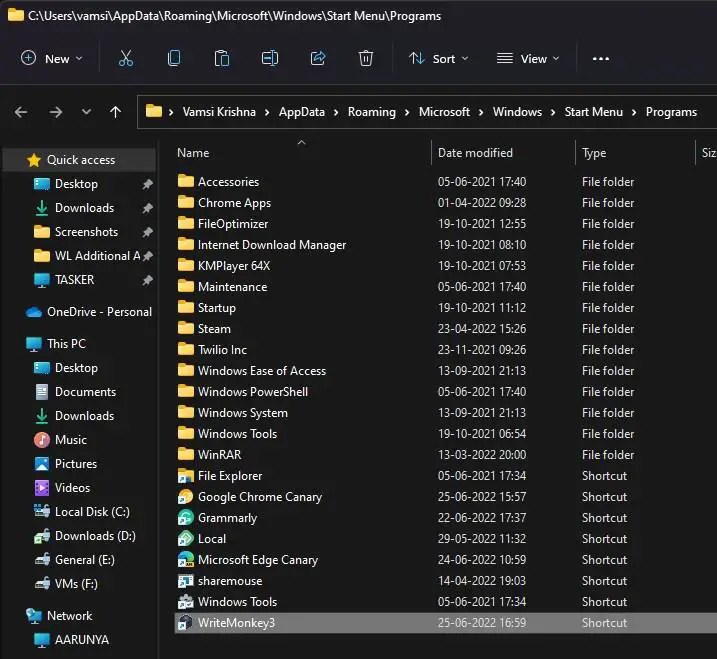Open Pictures under This PC

(75, 464)
